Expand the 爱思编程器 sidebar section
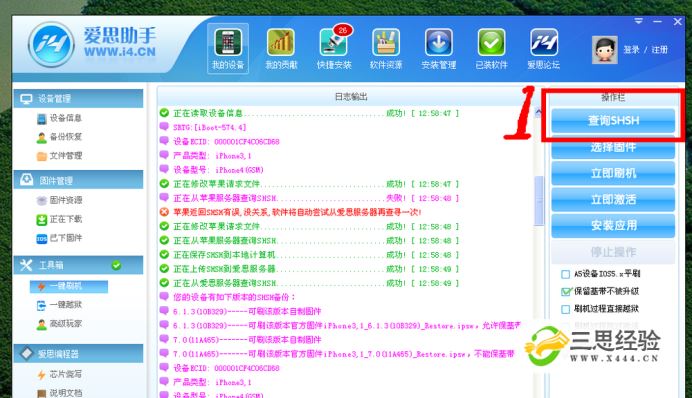Viewport: 692px width, 398px height. pyautogui.click(x=79, y=353)
